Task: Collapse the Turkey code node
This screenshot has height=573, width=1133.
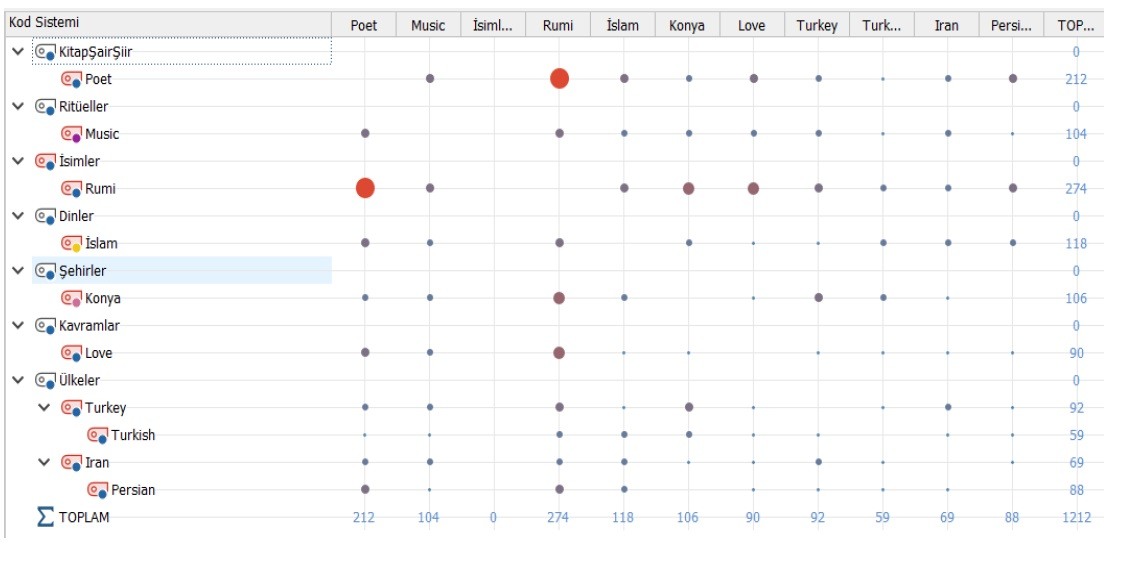Action: click(x=44, y=408)
